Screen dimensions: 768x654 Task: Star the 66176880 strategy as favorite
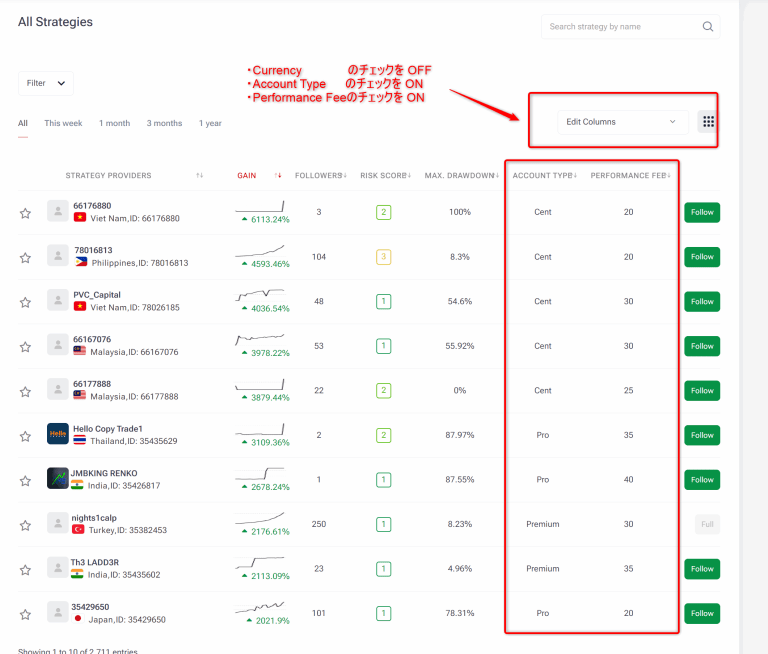coord(25,213)
